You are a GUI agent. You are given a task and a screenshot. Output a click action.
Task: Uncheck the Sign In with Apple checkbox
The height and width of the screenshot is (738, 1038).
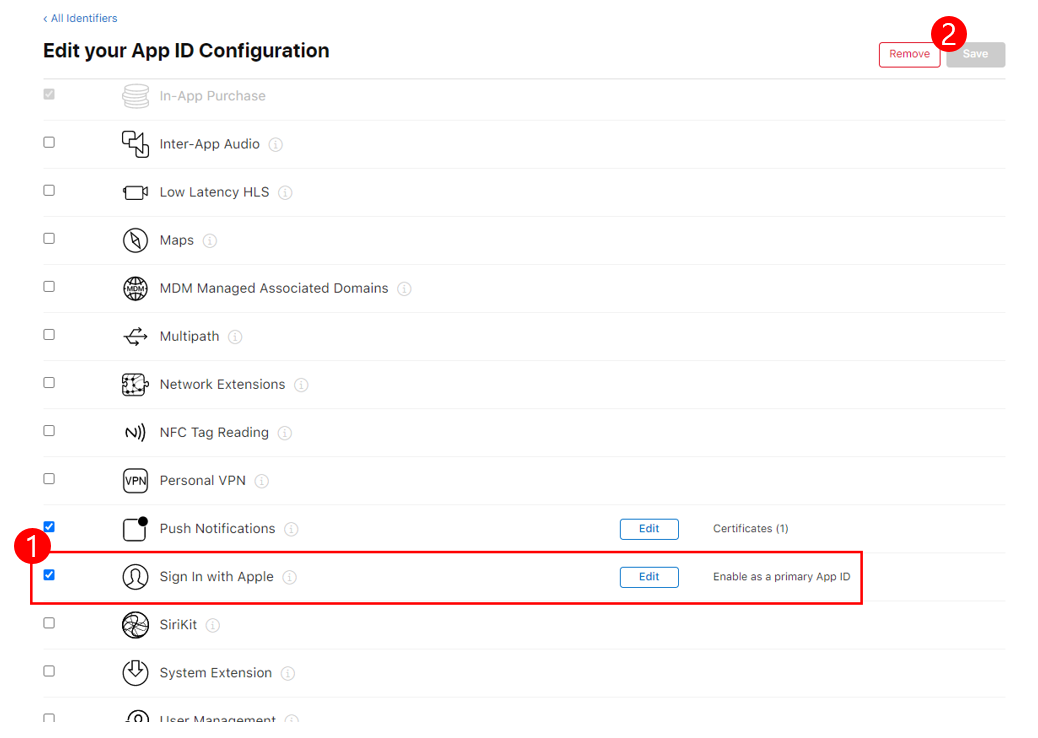[49, 575]
